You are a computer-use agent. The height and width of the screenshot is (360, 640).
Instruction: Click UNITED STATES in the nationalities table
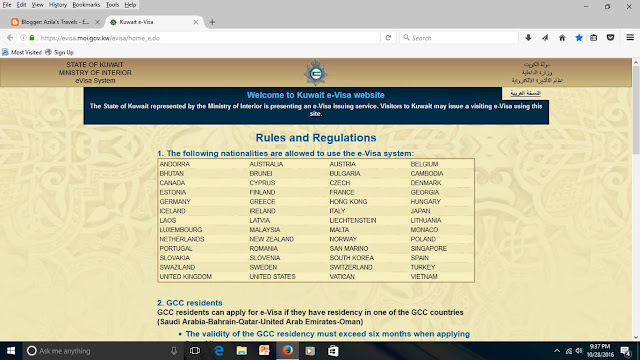pyautogui.click(x=272, y=277)
